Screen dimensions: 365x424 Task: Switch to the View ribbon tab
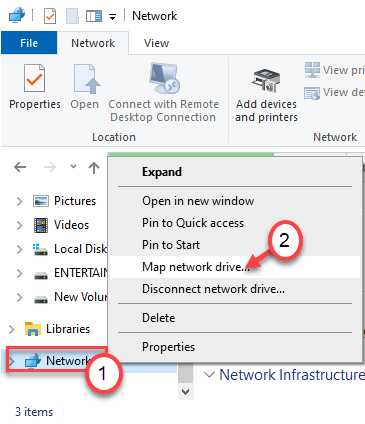pyautogui.click(x=156, y=43)
